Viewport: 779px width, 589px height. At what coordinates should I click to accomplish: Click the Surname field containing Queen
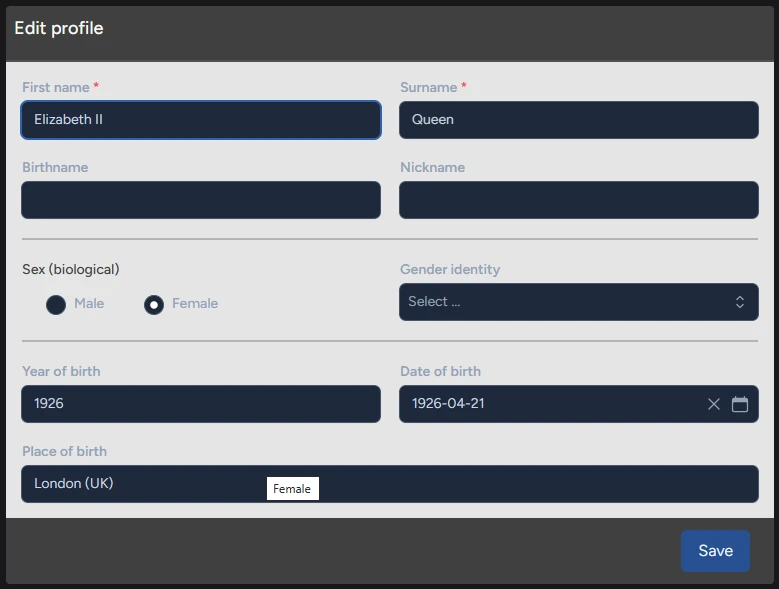578,120
